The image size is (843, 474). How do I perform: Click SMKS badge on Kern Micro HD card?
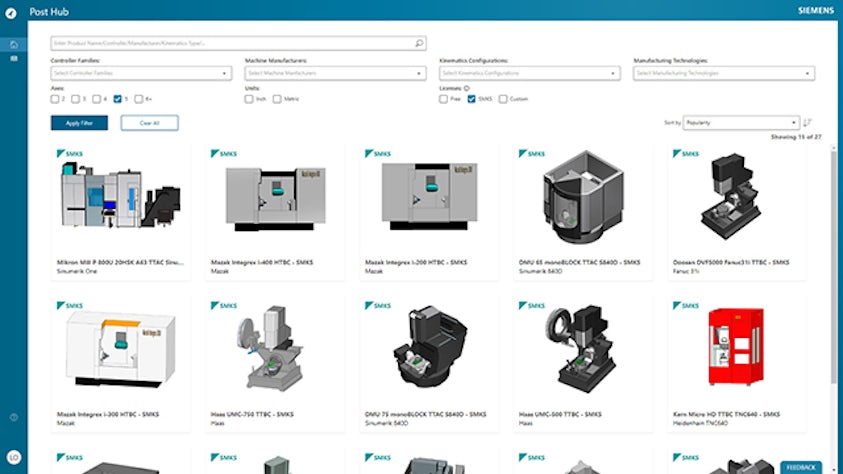point(686,306)
